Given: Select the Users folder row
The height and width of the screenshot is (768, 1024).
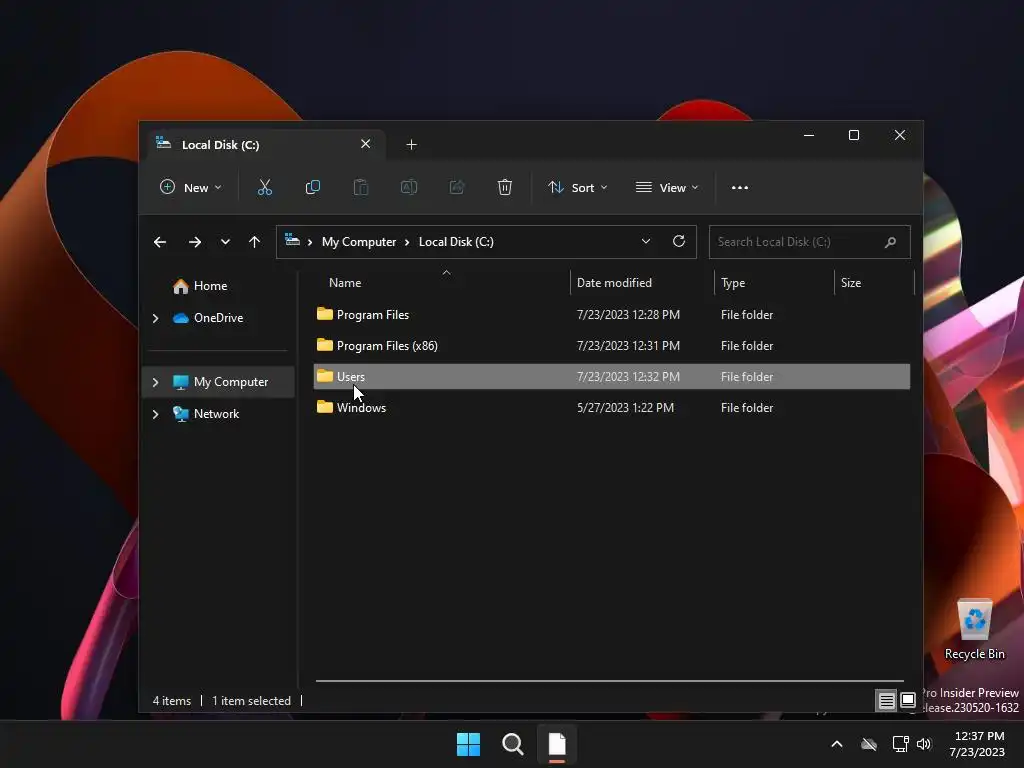Looking at the screenshot, I should point(611,377).
